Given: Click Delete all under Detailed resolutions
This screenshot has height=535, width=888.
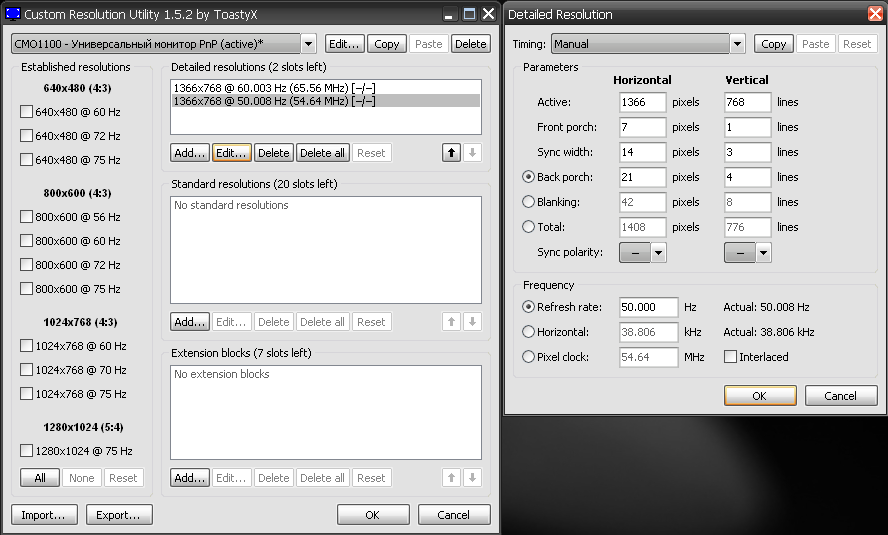Looking at the screenshot, I should coord(322,153).
